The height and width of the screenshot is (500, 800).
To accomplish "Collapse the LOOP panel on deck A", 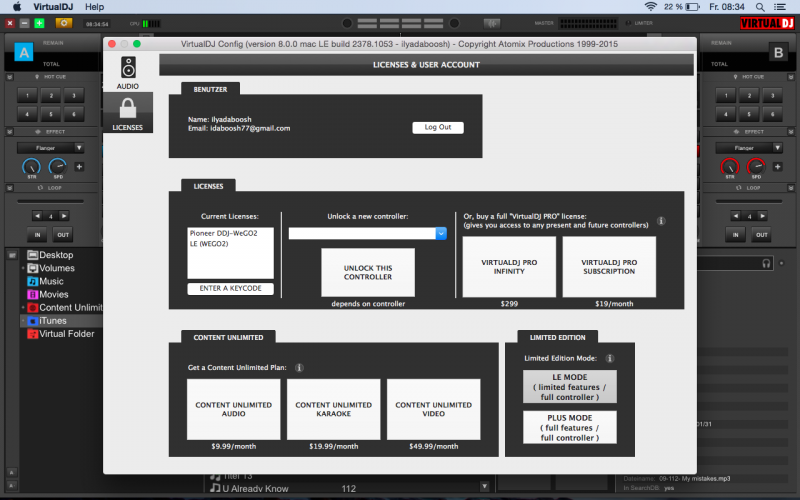I will pos(9,188).
